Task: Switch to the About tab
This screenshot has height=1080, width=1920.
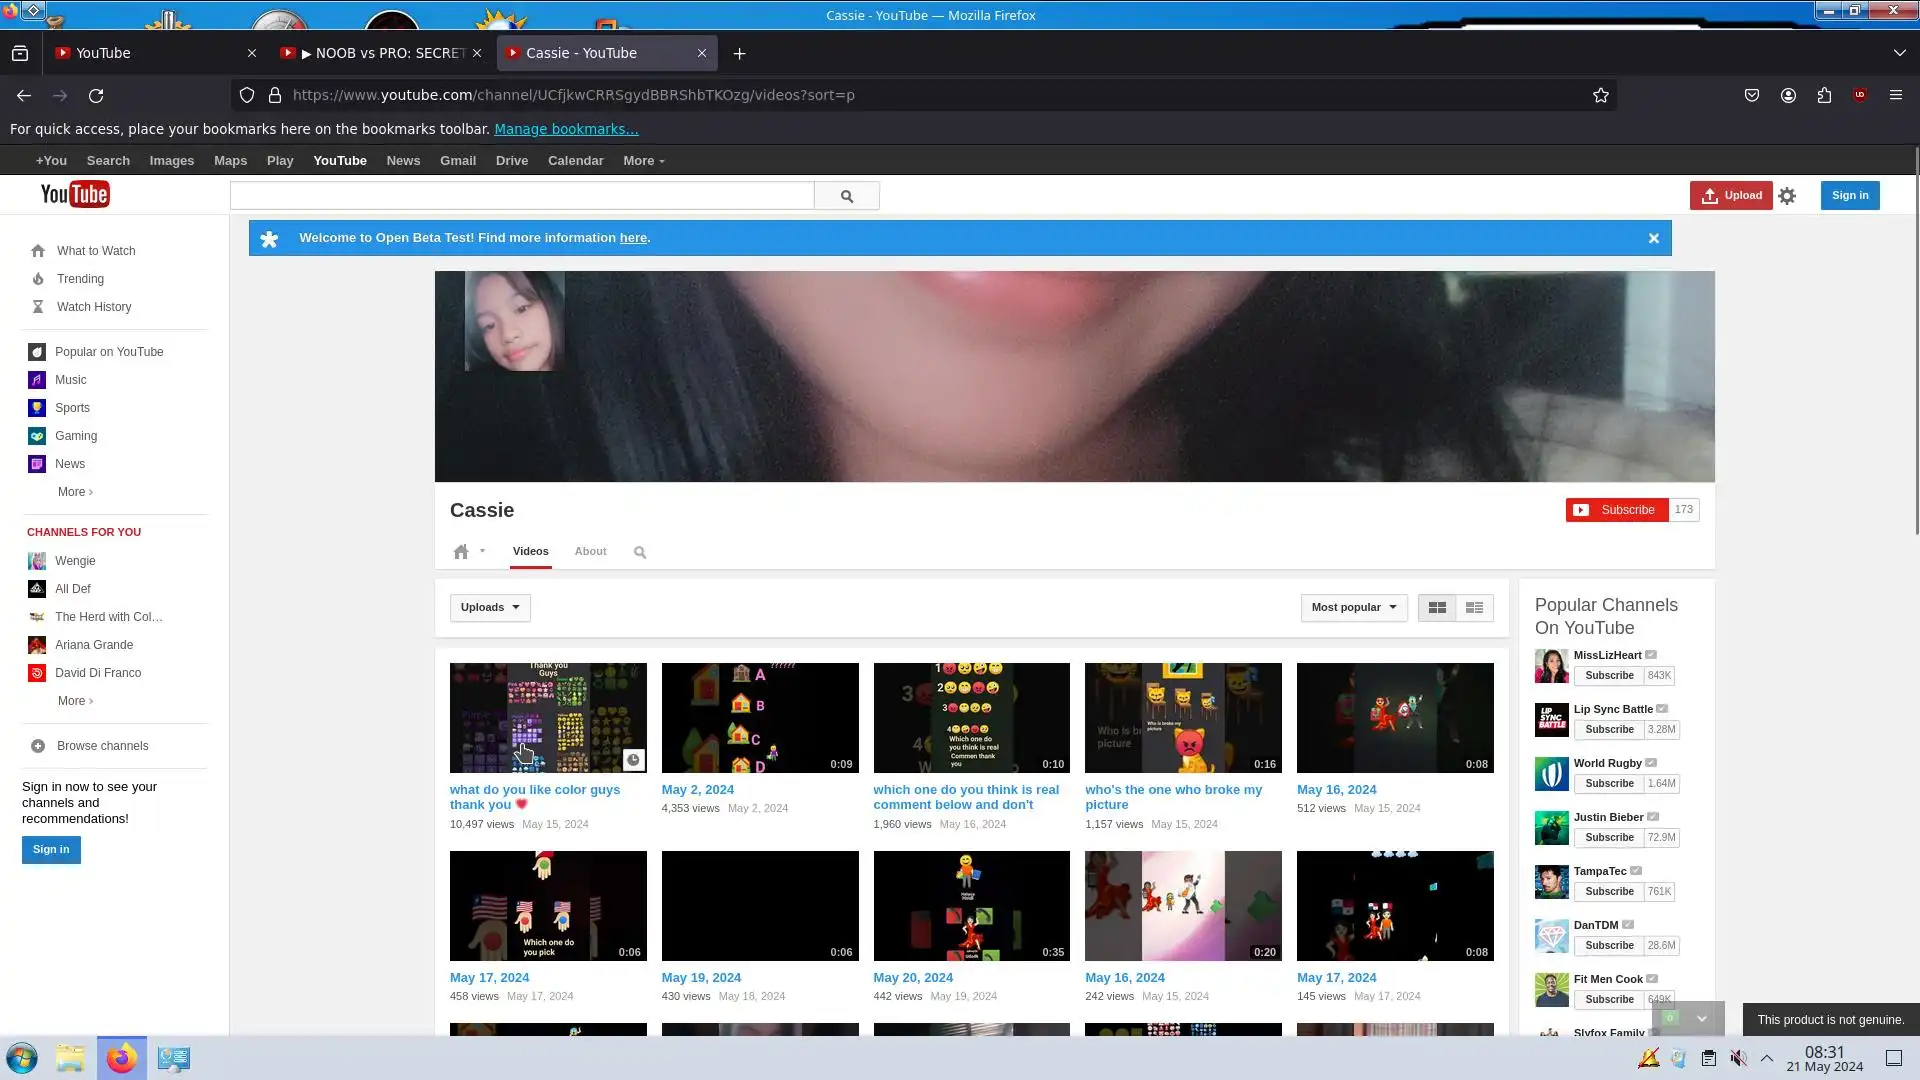Action: click(x=590, y=552)
